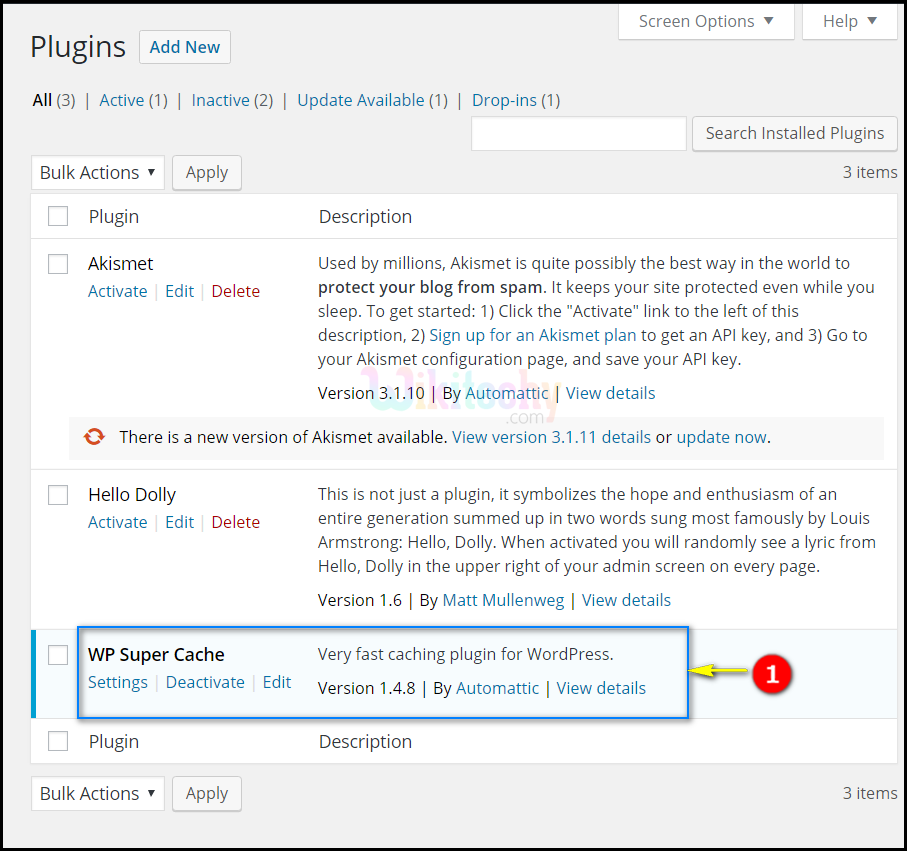Check the Akismet plugin checkbox
907x851 pixels.
tap(57, 264)
